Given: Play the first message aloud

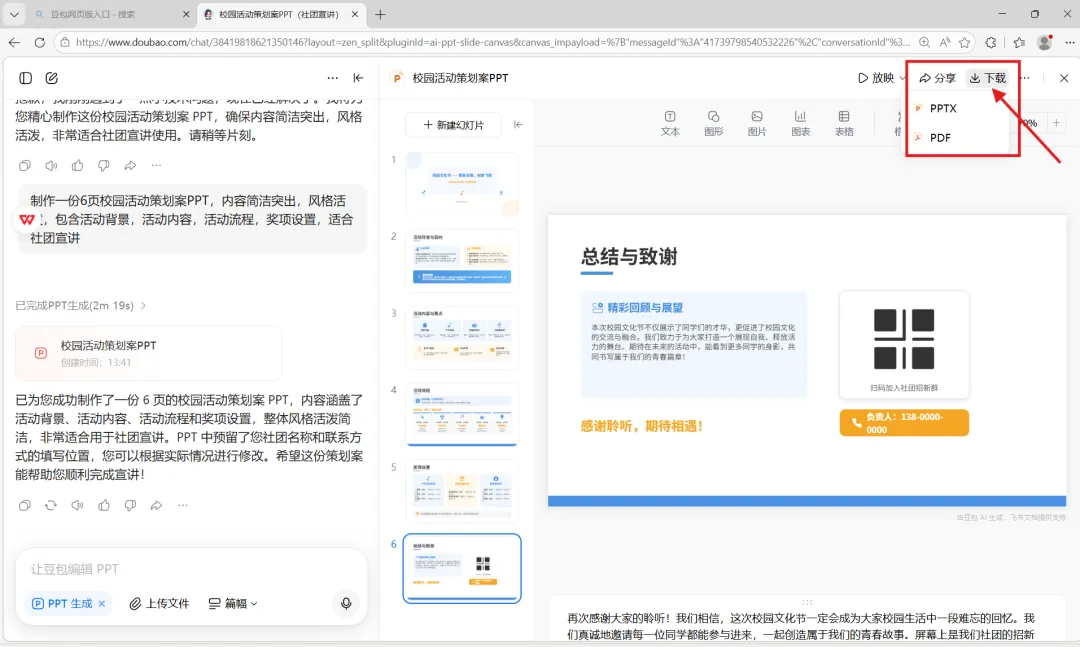Looking at the screenshot, I should coord(51,165).
